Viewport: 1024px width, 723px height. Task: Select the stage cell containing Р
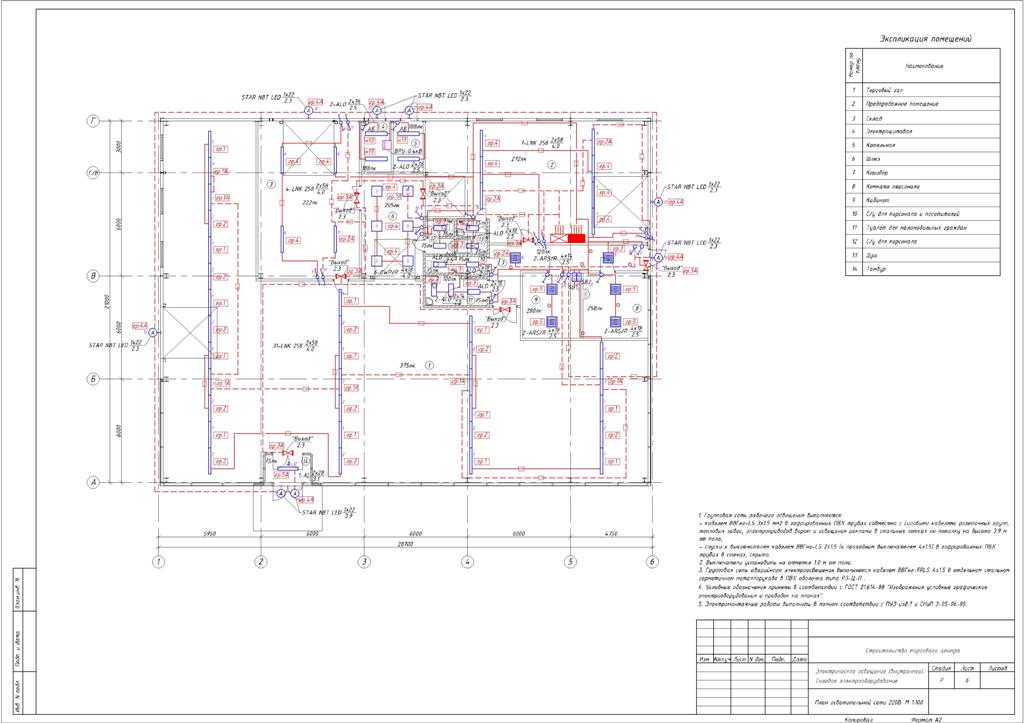pyautogui.click(x=940, y=680)
